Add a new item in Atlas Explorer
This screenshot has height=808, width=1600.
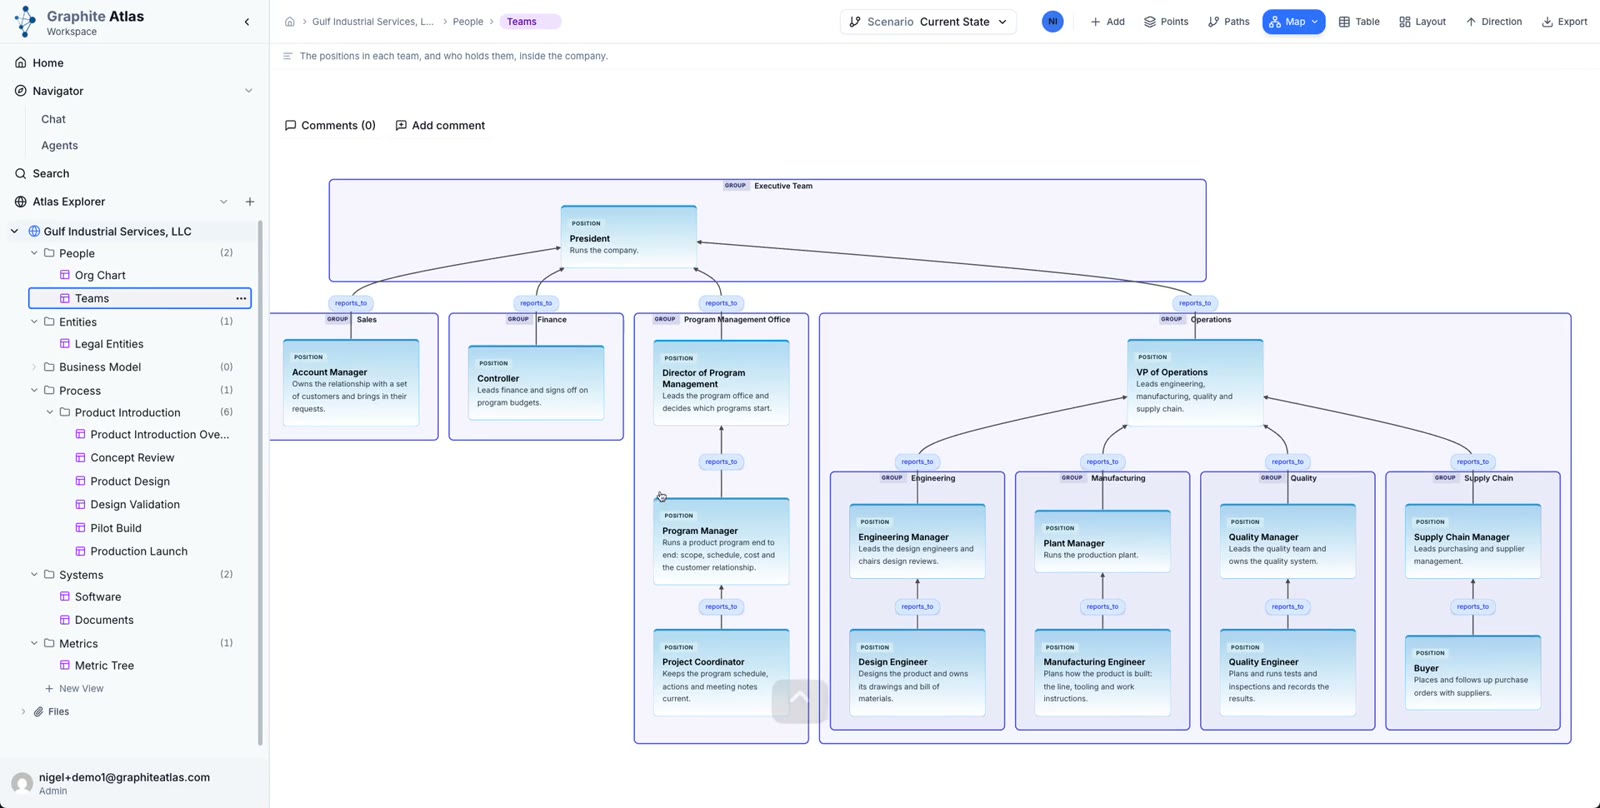(x=250, y=202)
